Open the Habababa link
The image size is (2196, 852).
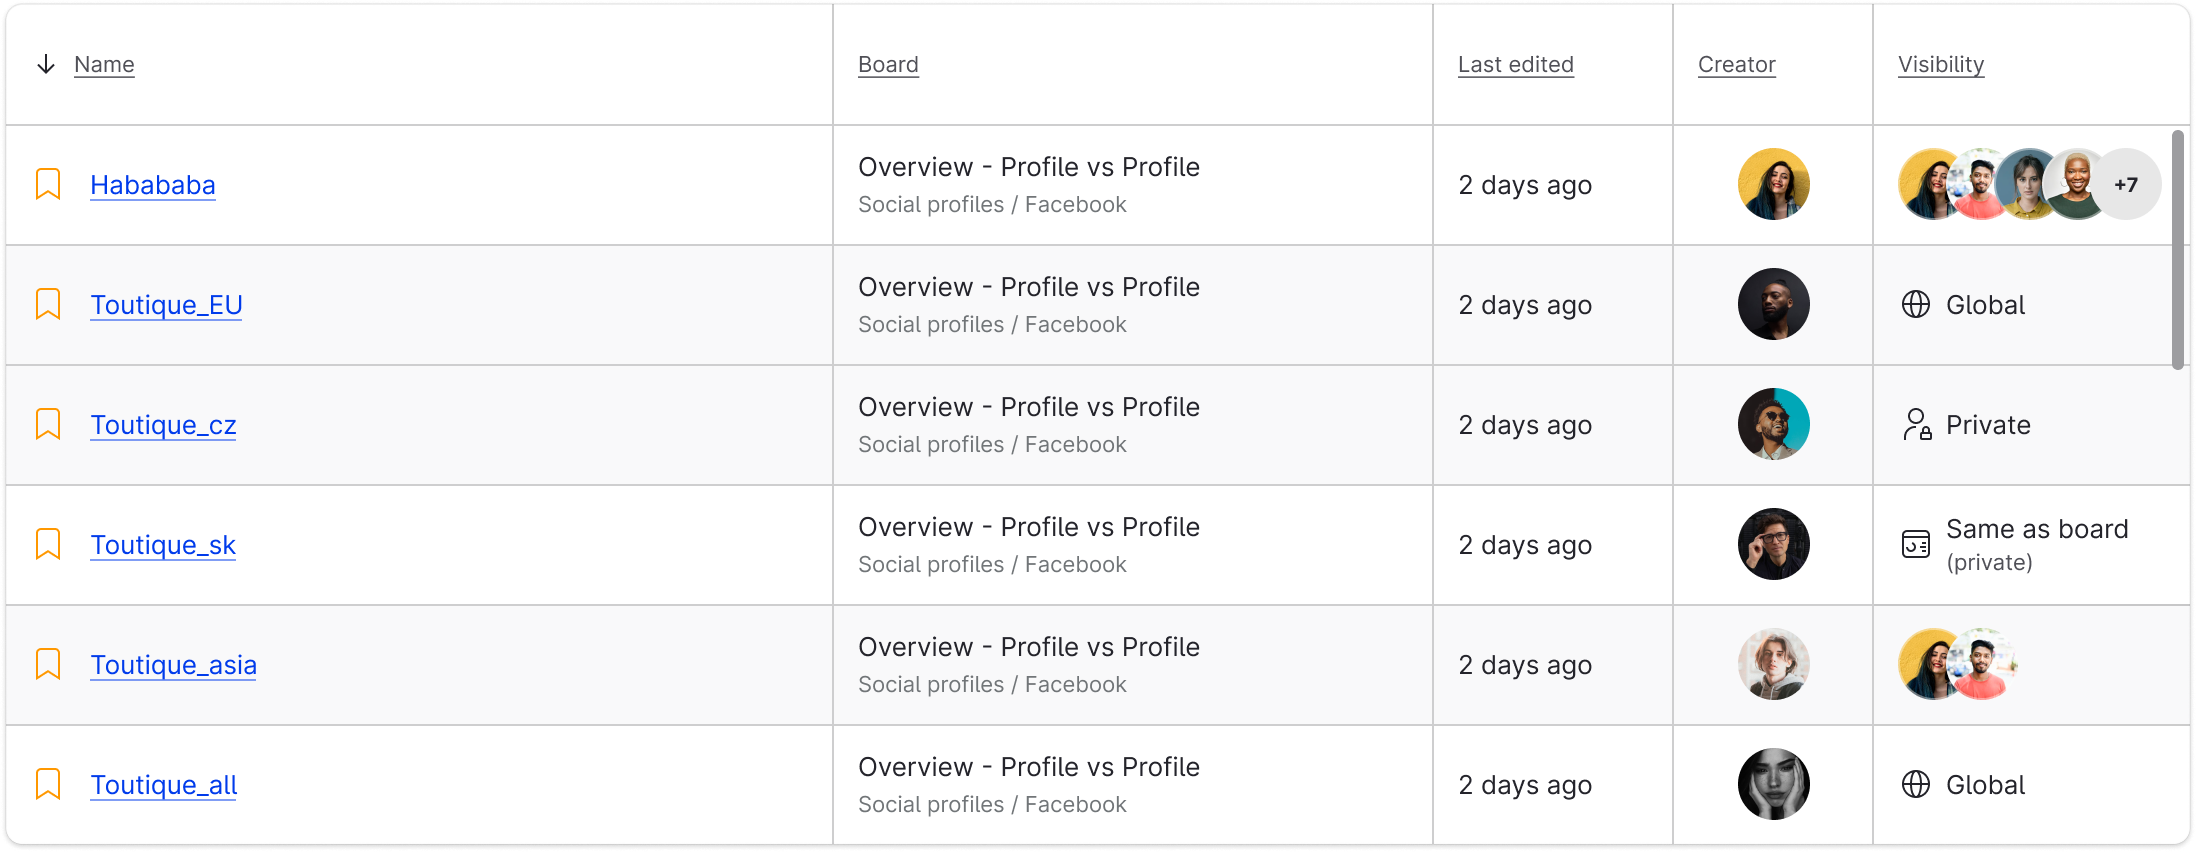153,185
